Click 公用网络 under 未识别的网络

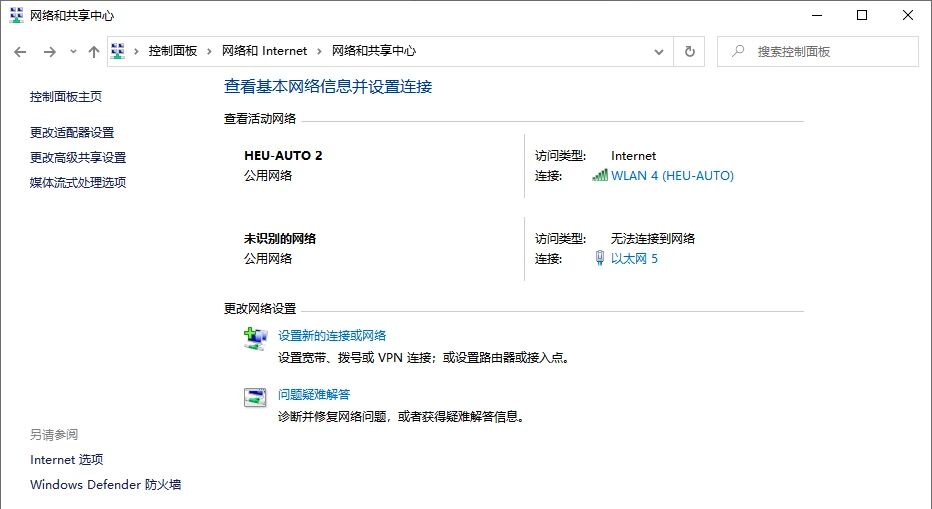268,259
